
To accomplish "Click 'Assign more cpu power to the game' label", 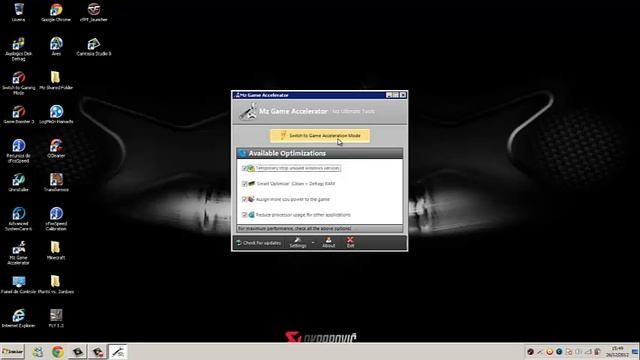I will [x=293, y=199].
